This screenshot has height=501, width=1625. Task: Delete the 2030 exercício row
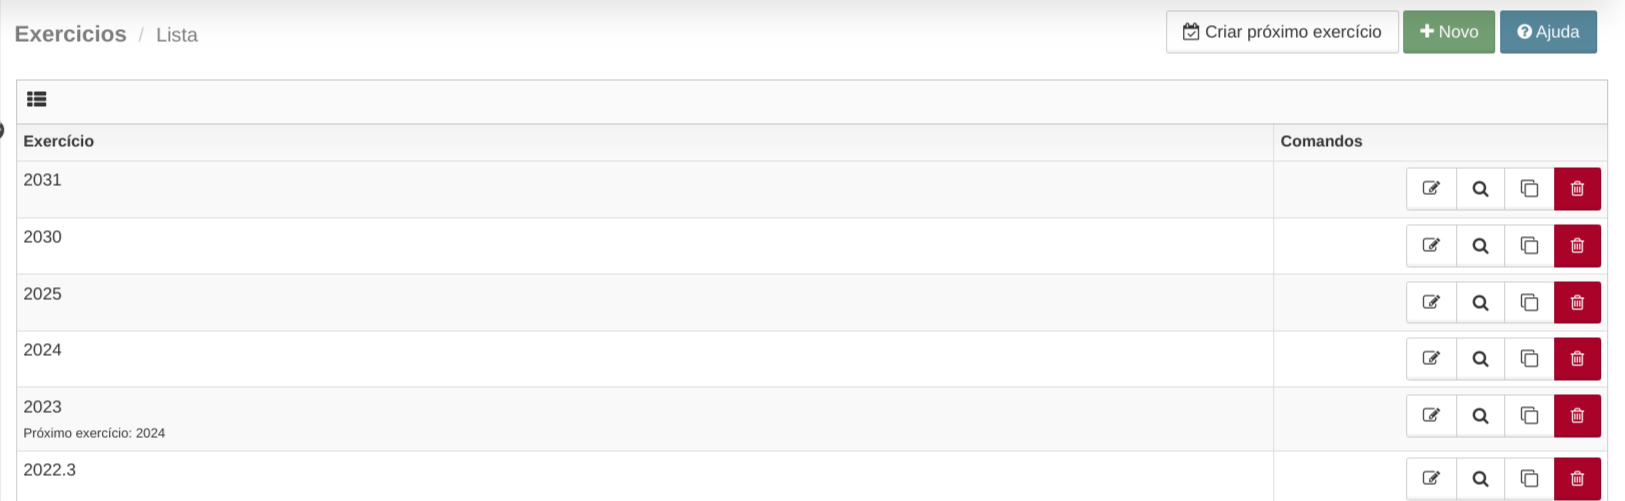1577,246
